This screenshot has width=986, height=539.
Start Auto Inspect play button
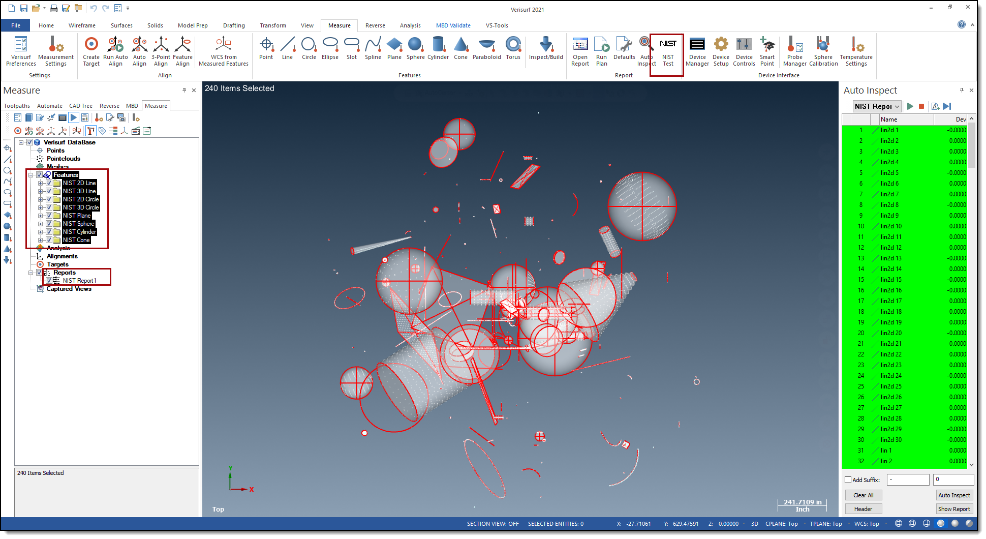[910, 106]
